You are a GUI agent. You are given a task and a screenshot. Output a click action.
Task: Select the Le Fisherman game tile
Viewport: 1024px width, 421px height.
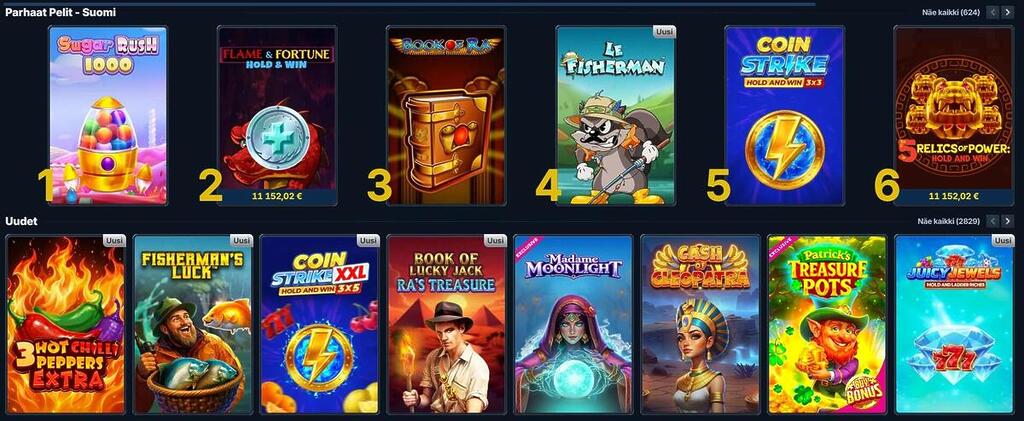(x=616, y=116)
